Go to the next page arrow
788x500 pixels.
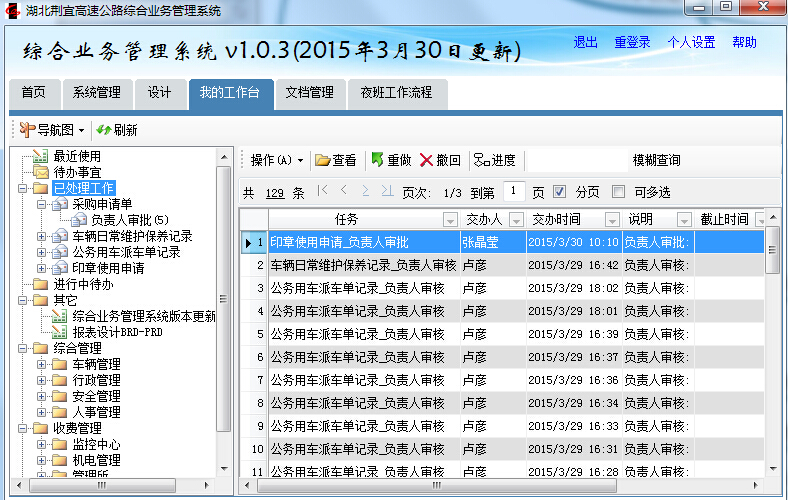[366, 191]
